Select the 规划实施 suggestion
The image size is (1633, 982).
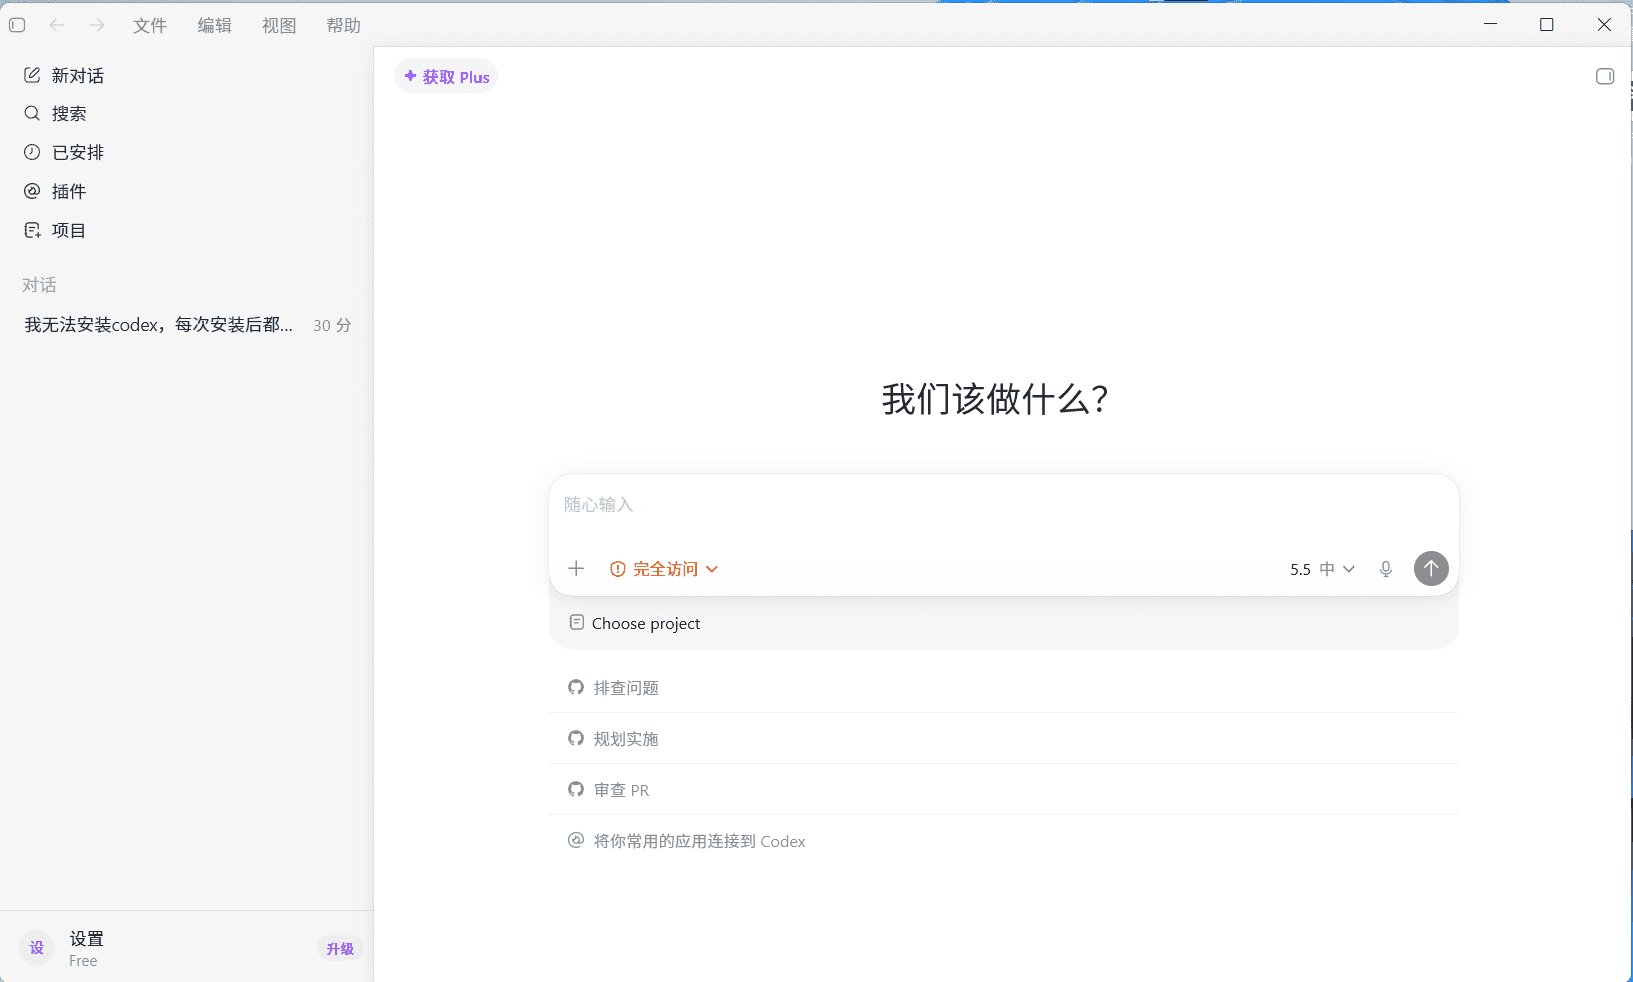point(1003,738)
